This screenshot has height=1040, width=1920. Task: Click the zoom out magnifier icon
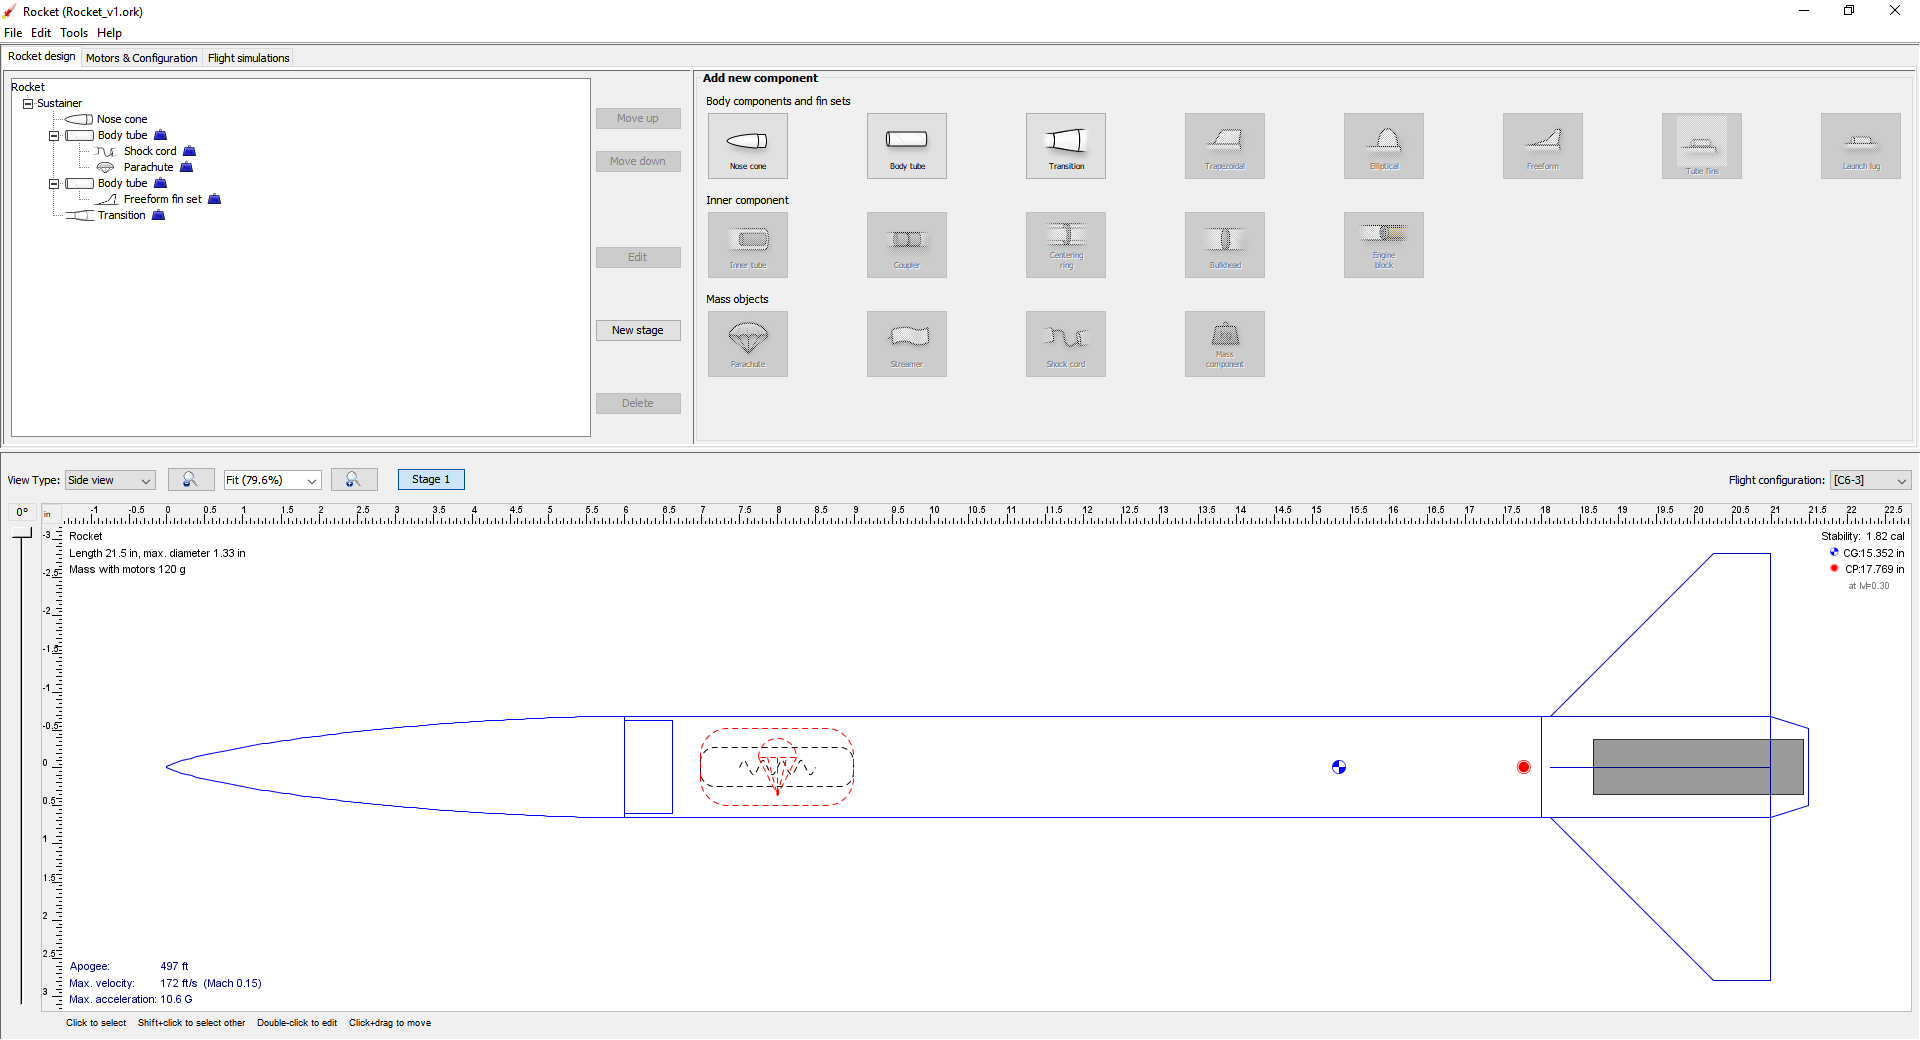pyautogui.click(x=190, y=480)
